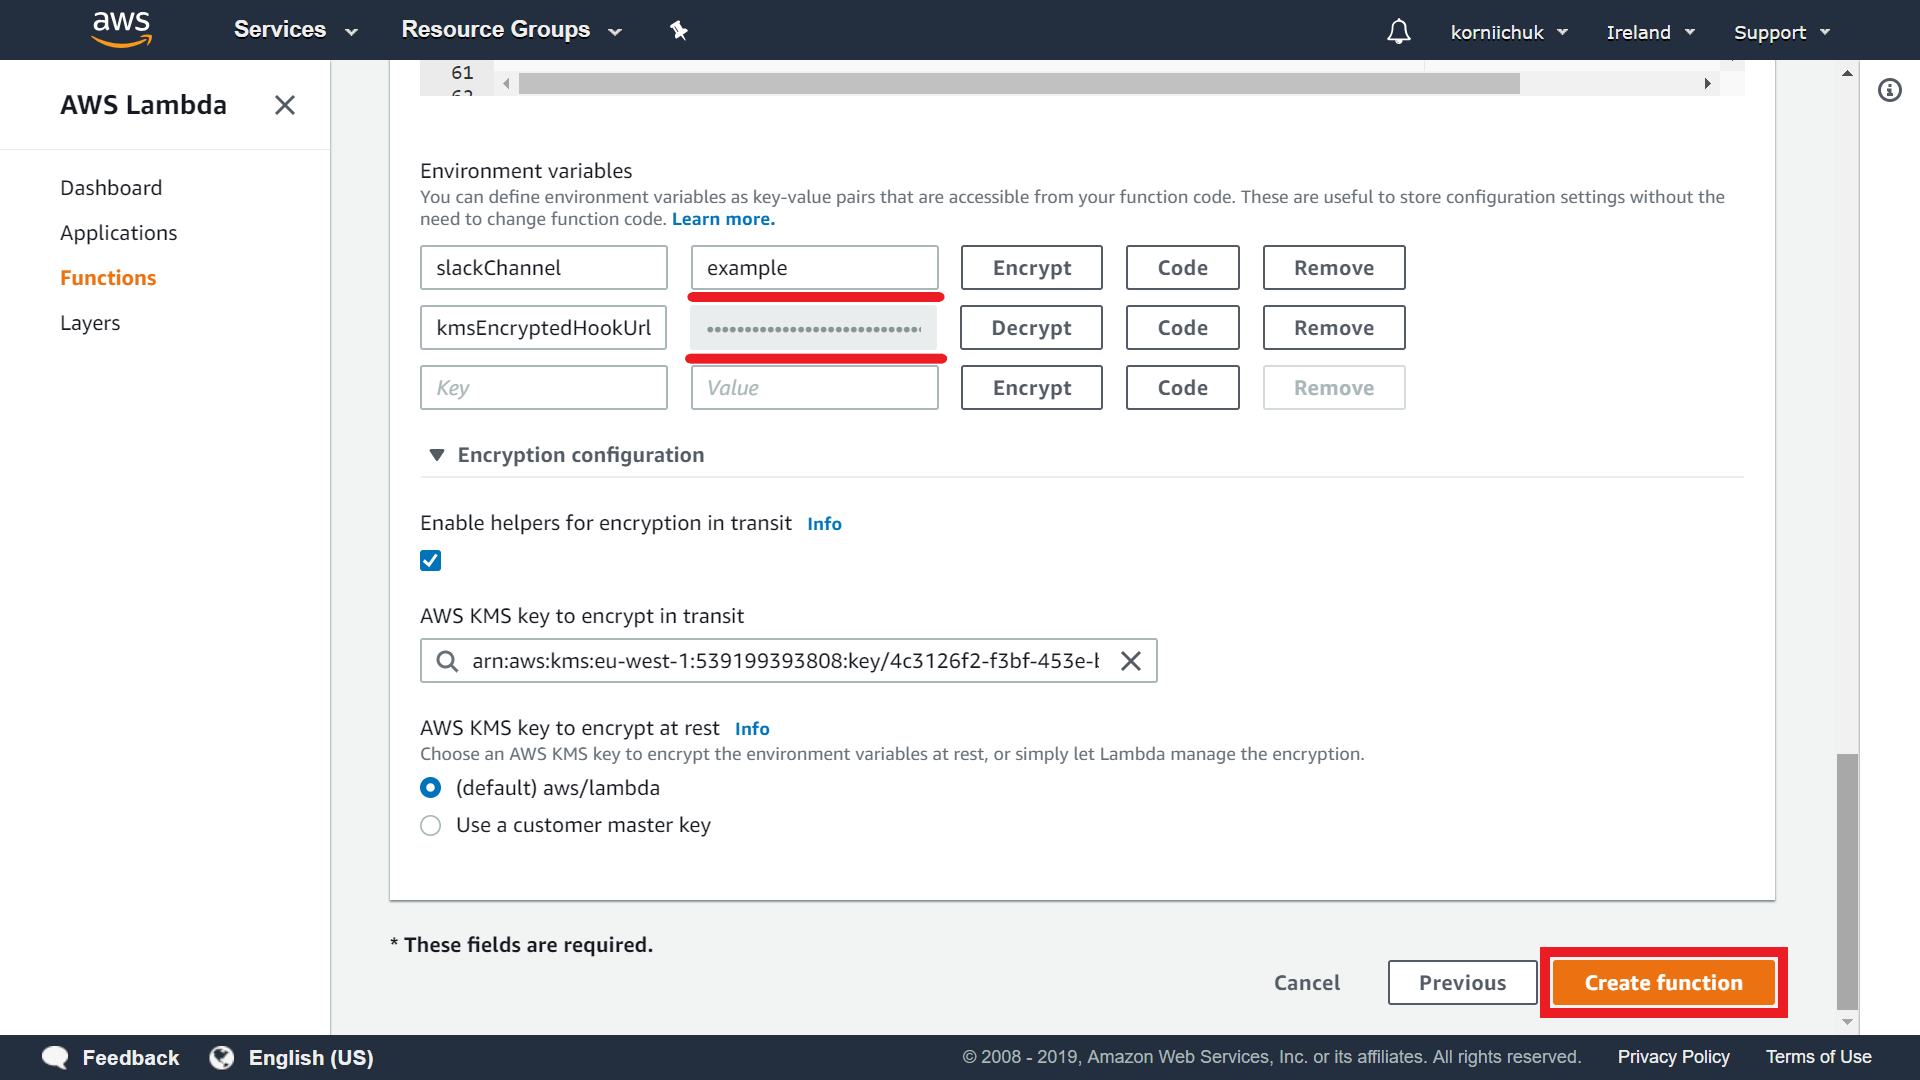Go to Layers in the sidebar
Screen dimensions: 1920x1080
(90, 323)
